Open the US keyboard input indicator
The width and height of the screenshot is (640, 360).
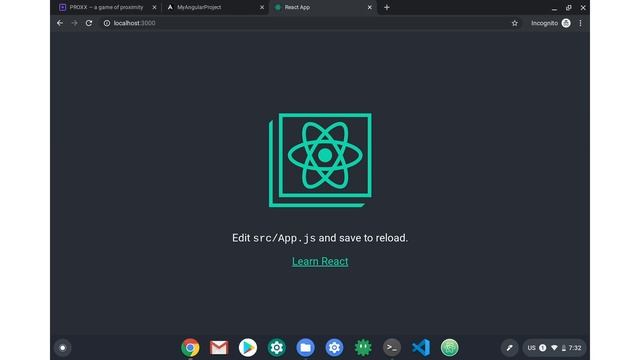pyautogui.click(x=531, y=348)
